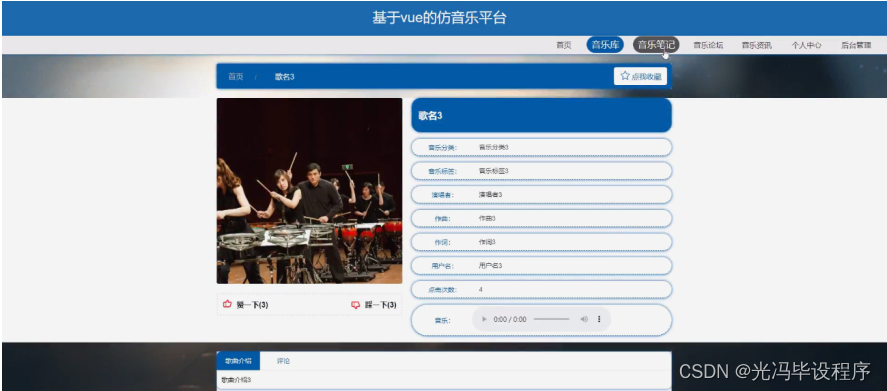
Task: Click the 用户名3 value text
Action: [490, 265]
